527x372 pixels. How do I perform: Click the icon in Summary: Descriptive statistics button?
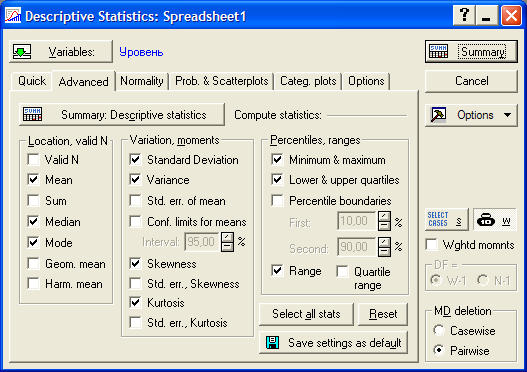point(33,114)
